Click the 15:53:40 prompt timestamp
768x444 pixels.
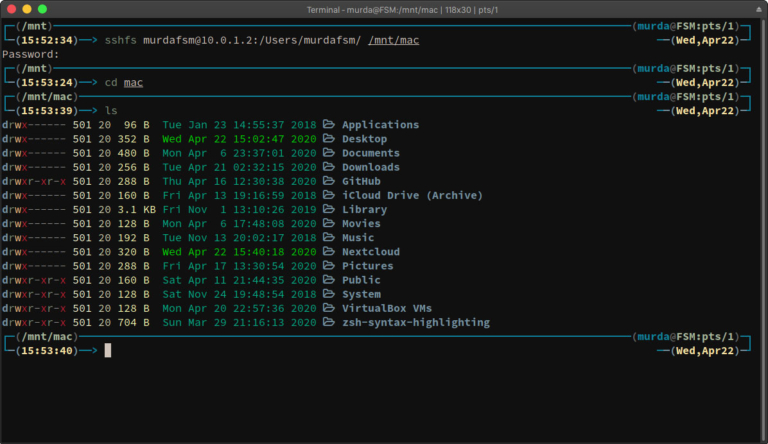[x=47, y=350]
